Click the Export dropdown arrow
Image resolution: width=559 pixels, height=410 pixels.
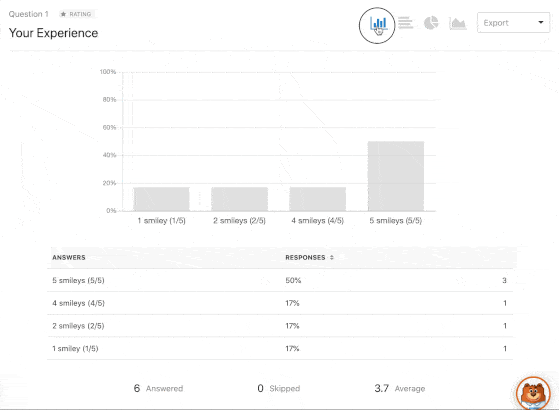click(x=540, y=22)
